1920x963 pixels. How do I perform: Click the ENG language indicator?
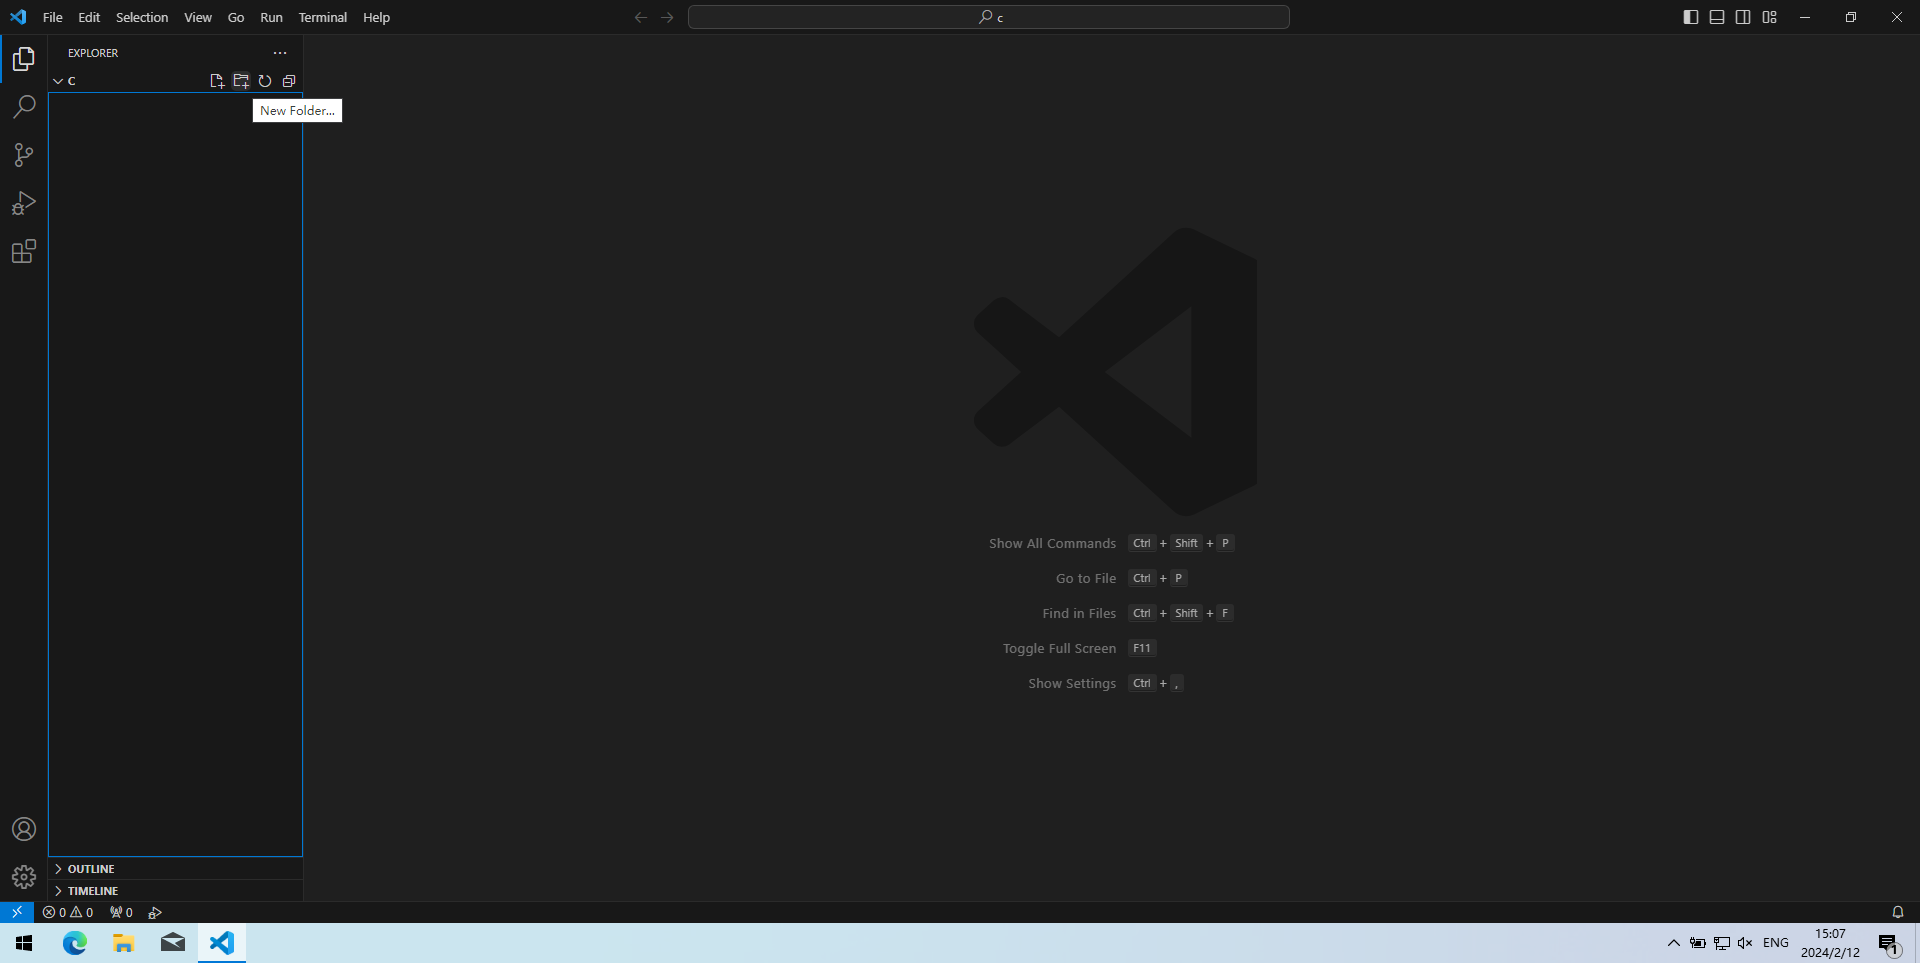click(1776, 943)
